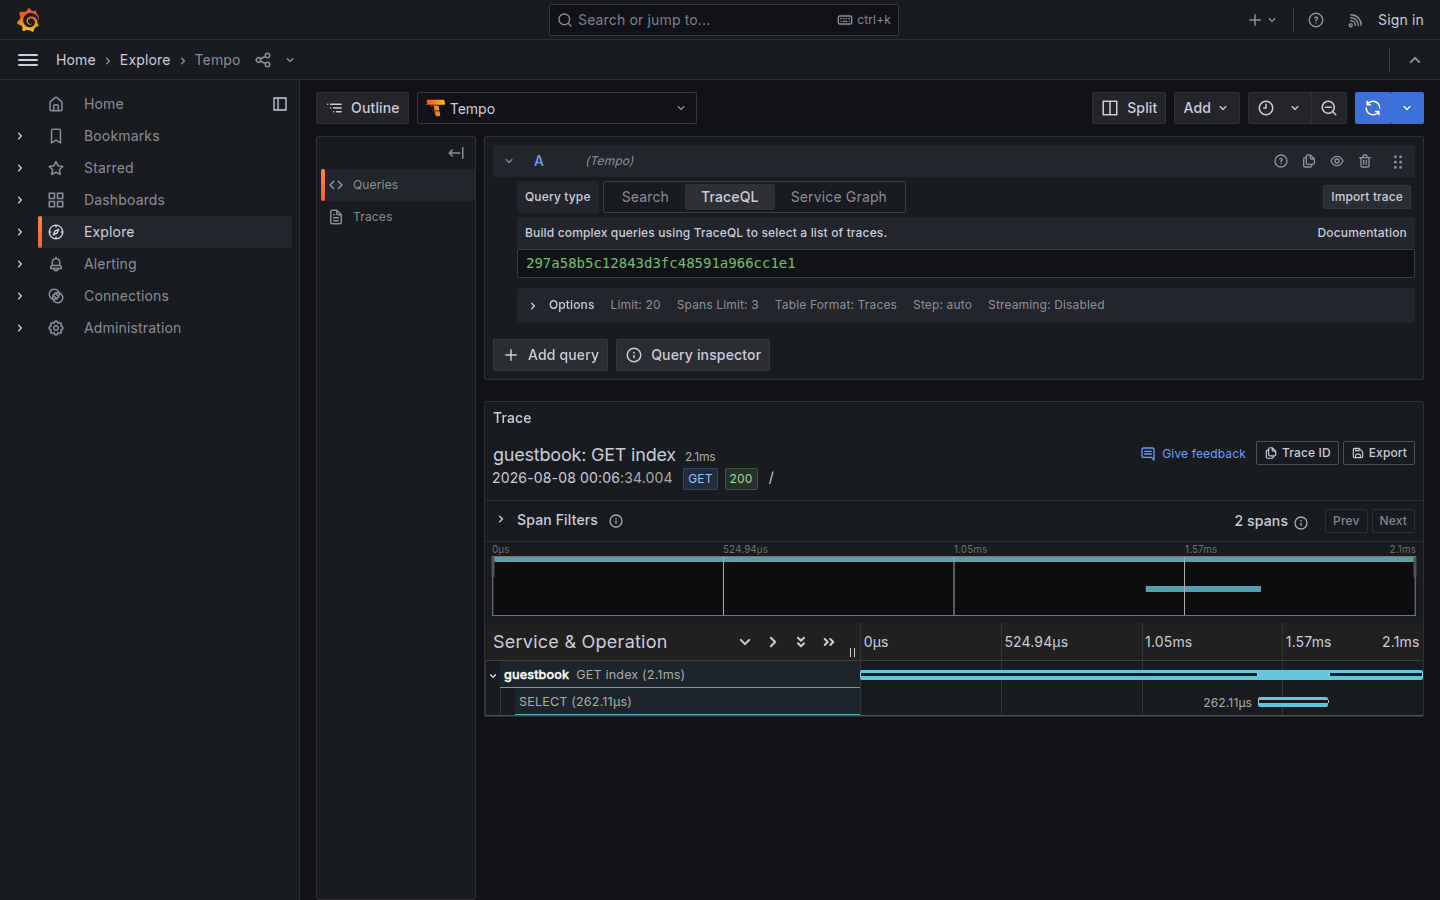Click the Grafana logo icon
This screenshot has width=1440, height=900.
pyautogui.click(x=28, y=20)
